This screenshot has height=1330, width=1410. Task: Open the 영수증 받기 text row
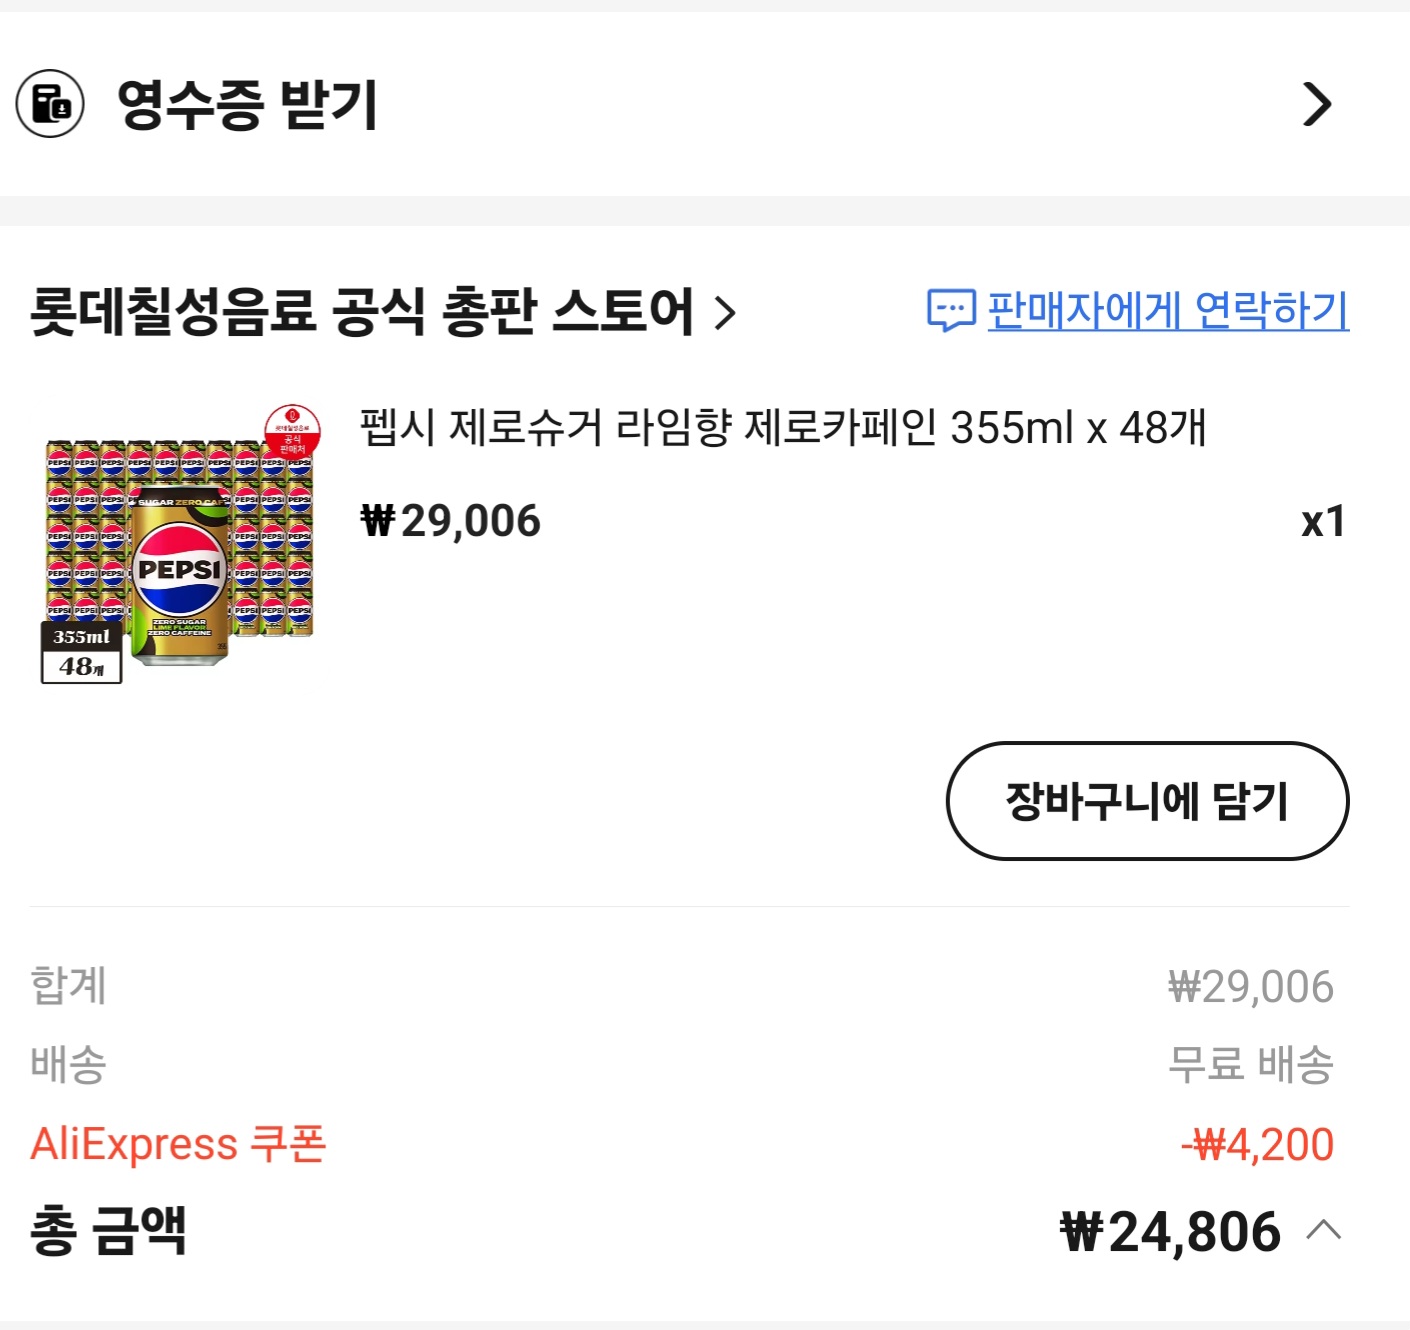pyautogui.click(x=248, y=104)
